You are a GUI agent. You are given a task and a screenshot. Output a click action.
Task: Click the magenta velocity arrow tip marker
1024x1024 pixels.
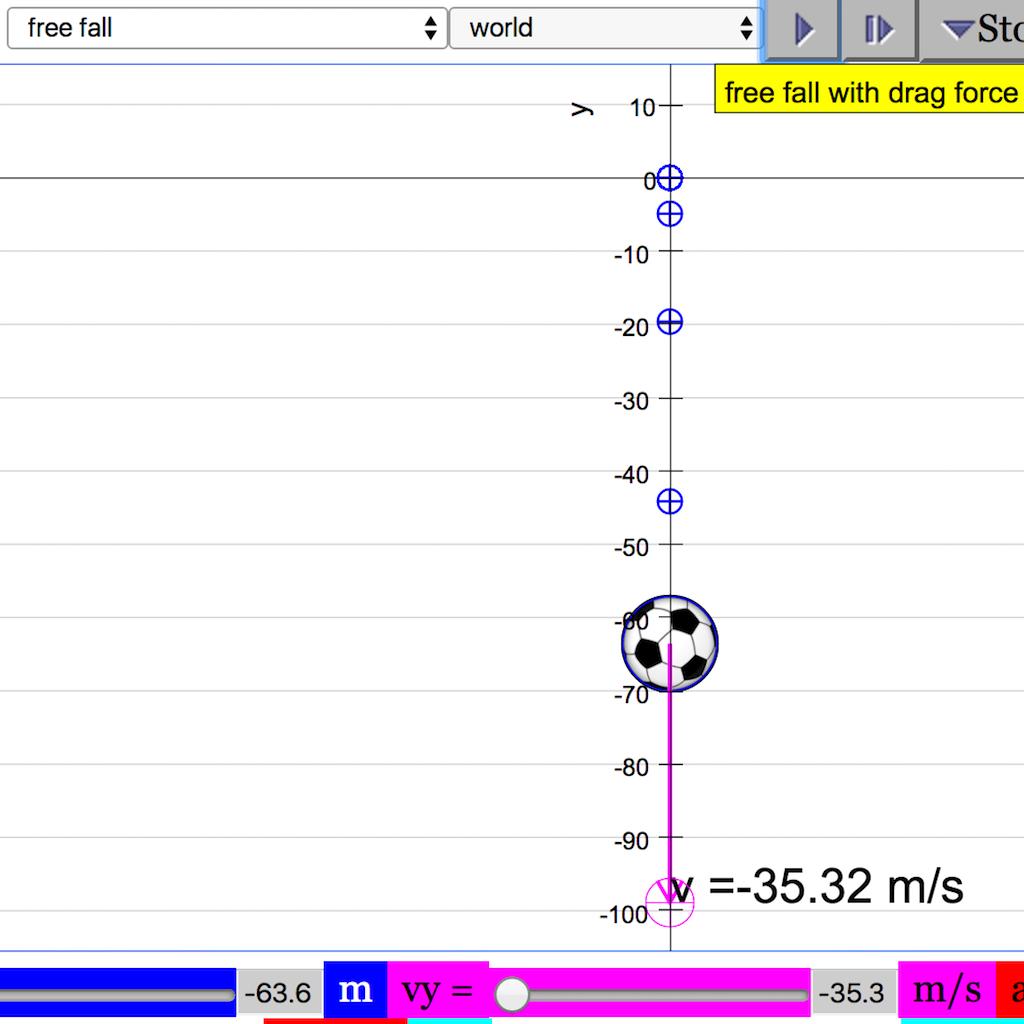(x=669, y=903)
